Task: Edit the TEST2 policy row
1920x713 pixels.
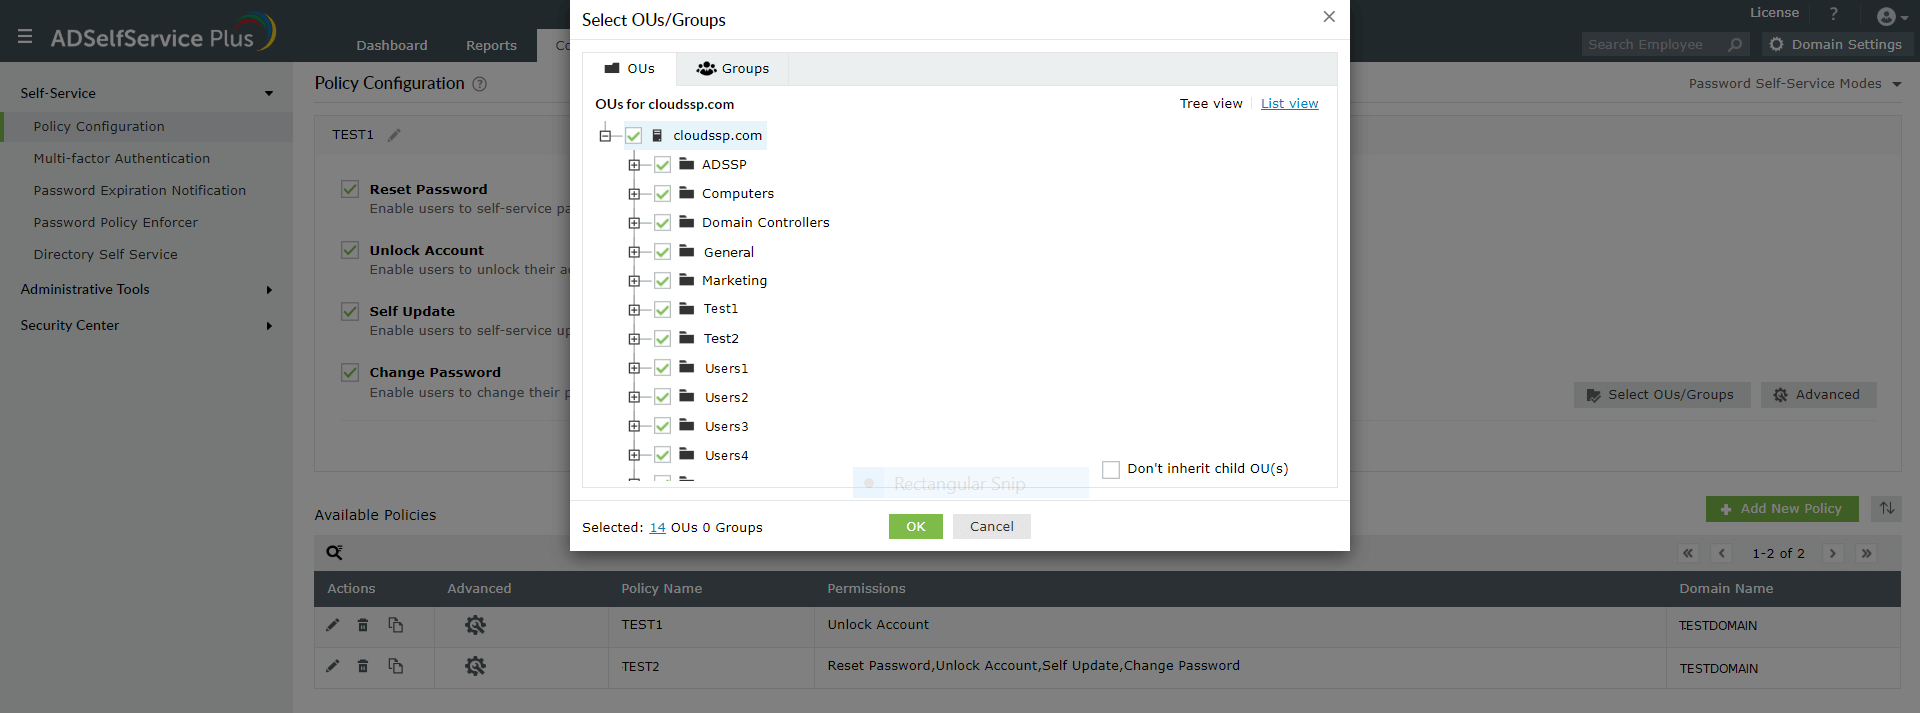Action: [332, 666]
